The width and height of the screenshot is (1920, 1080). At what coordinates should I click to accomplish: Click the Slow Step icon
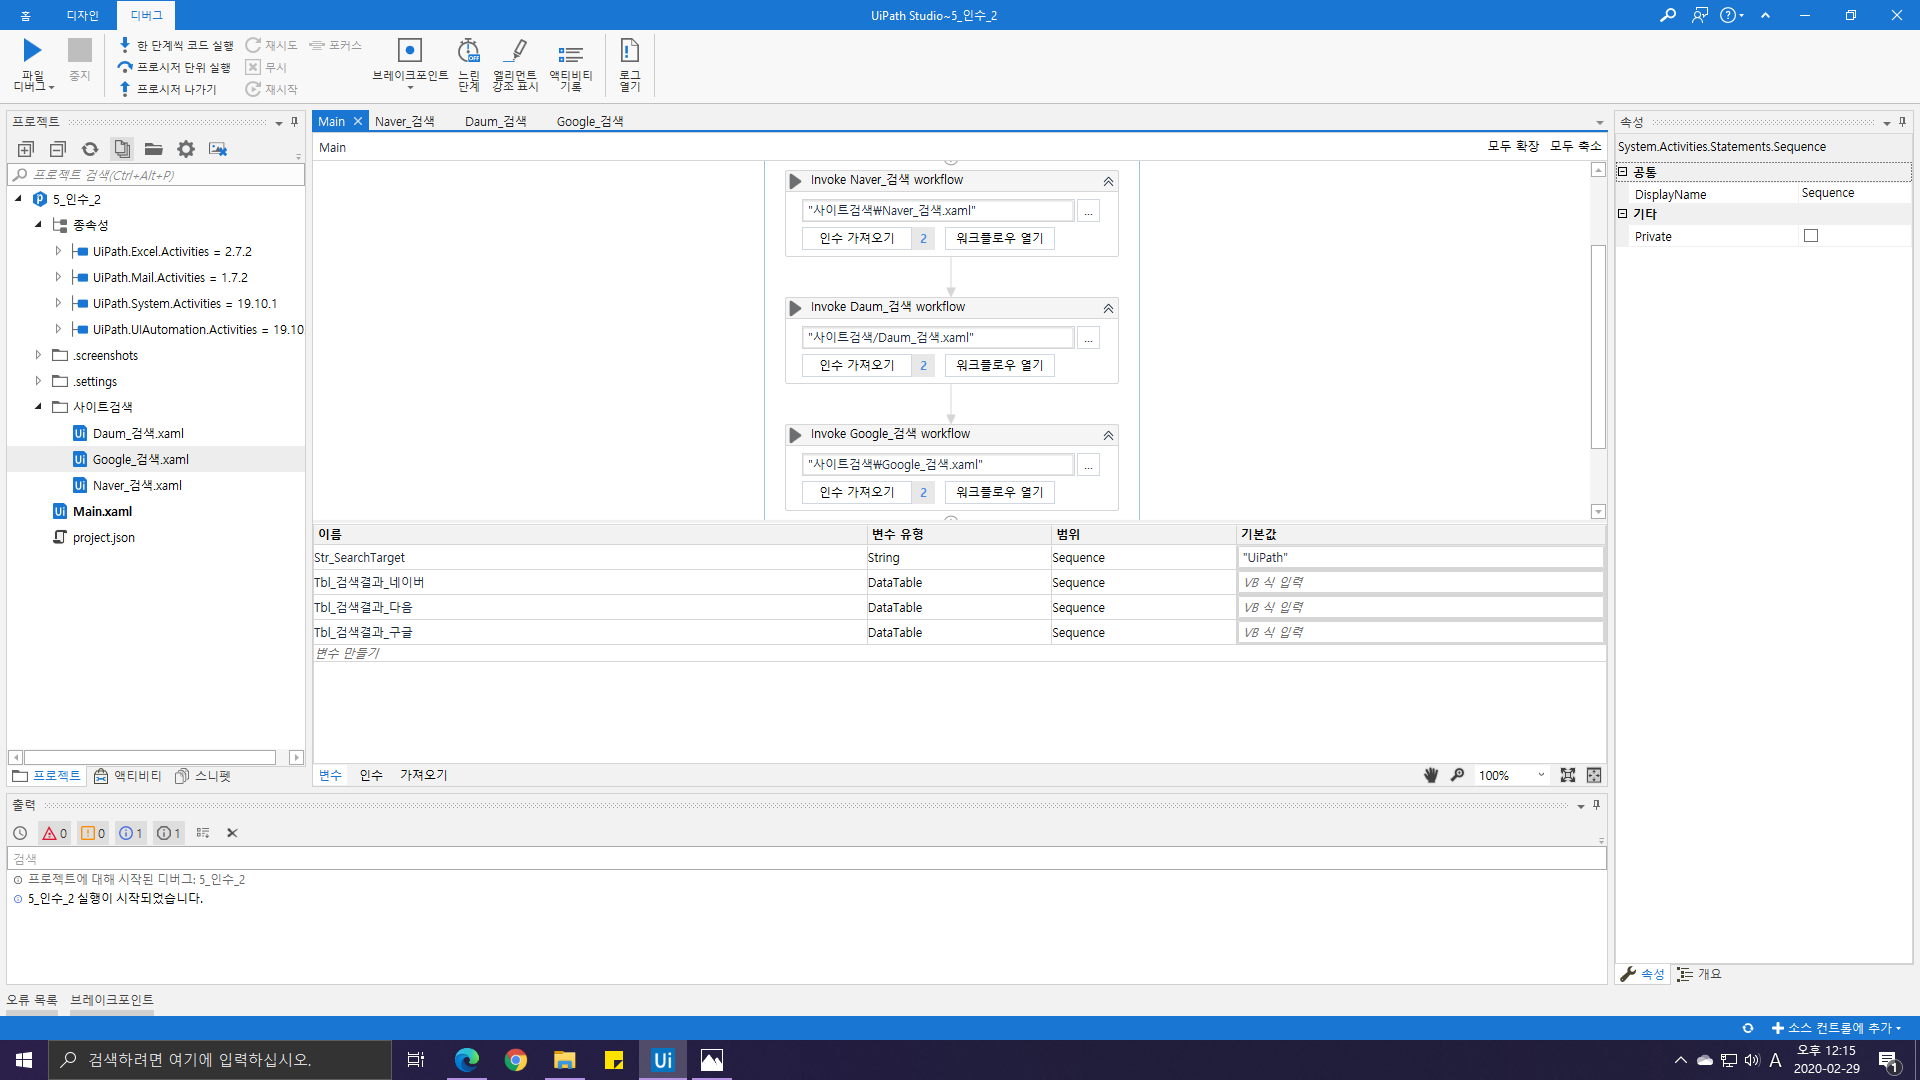point(468,51)
